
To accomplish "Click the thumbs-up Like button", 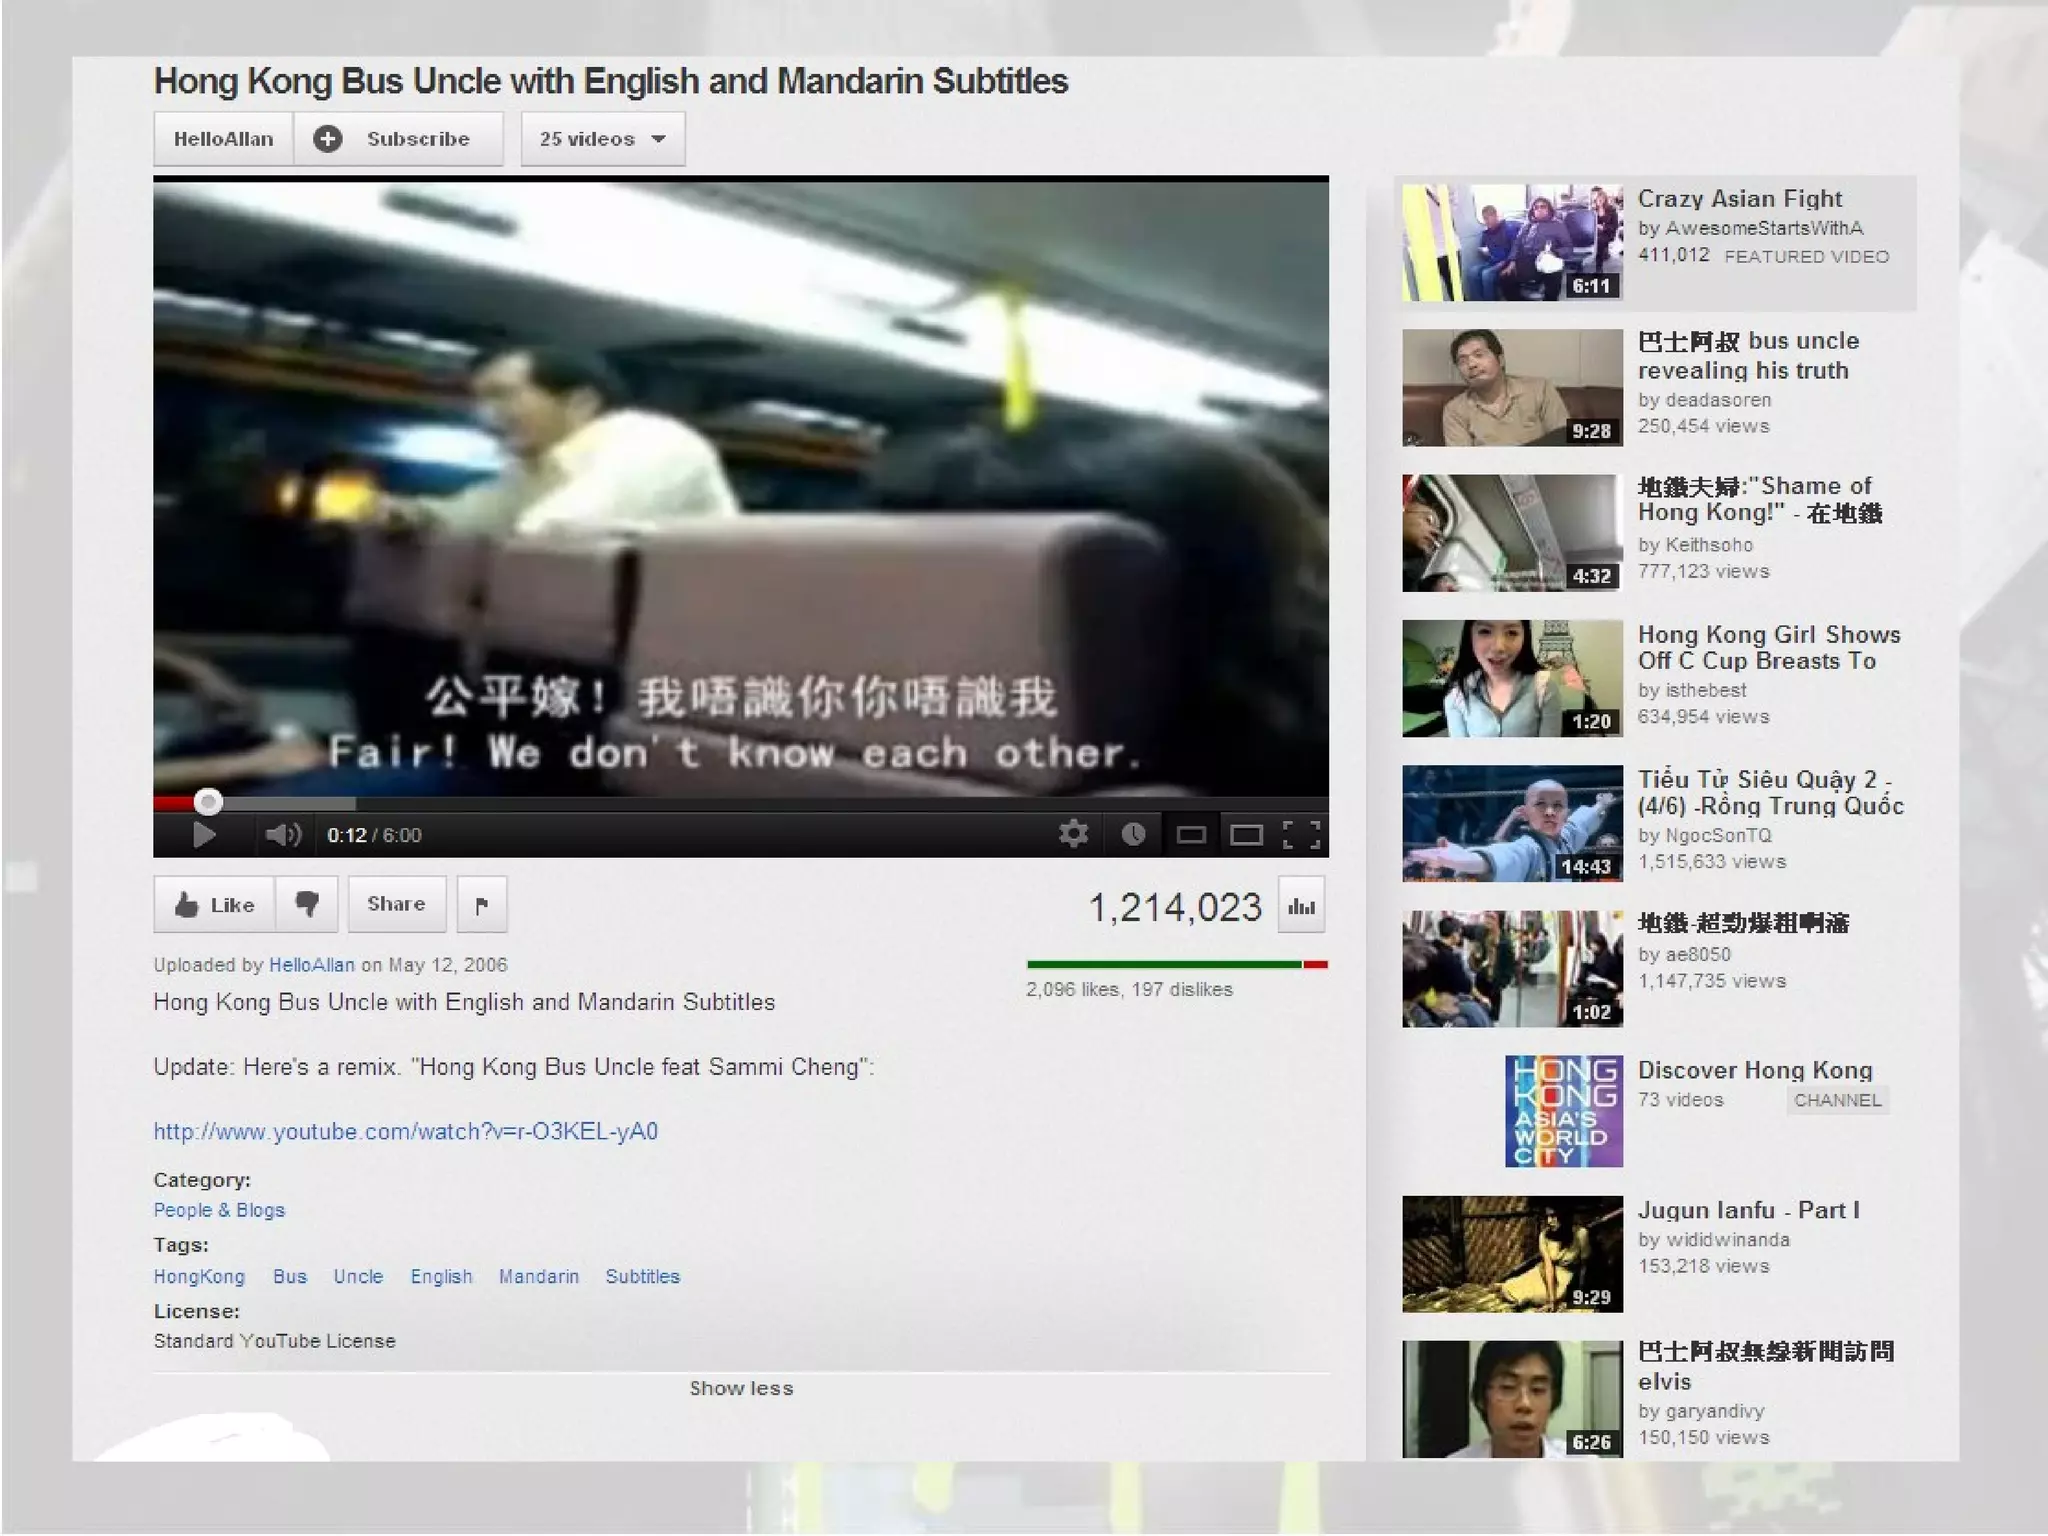I will pyautogui.click(x=215, y=905).
